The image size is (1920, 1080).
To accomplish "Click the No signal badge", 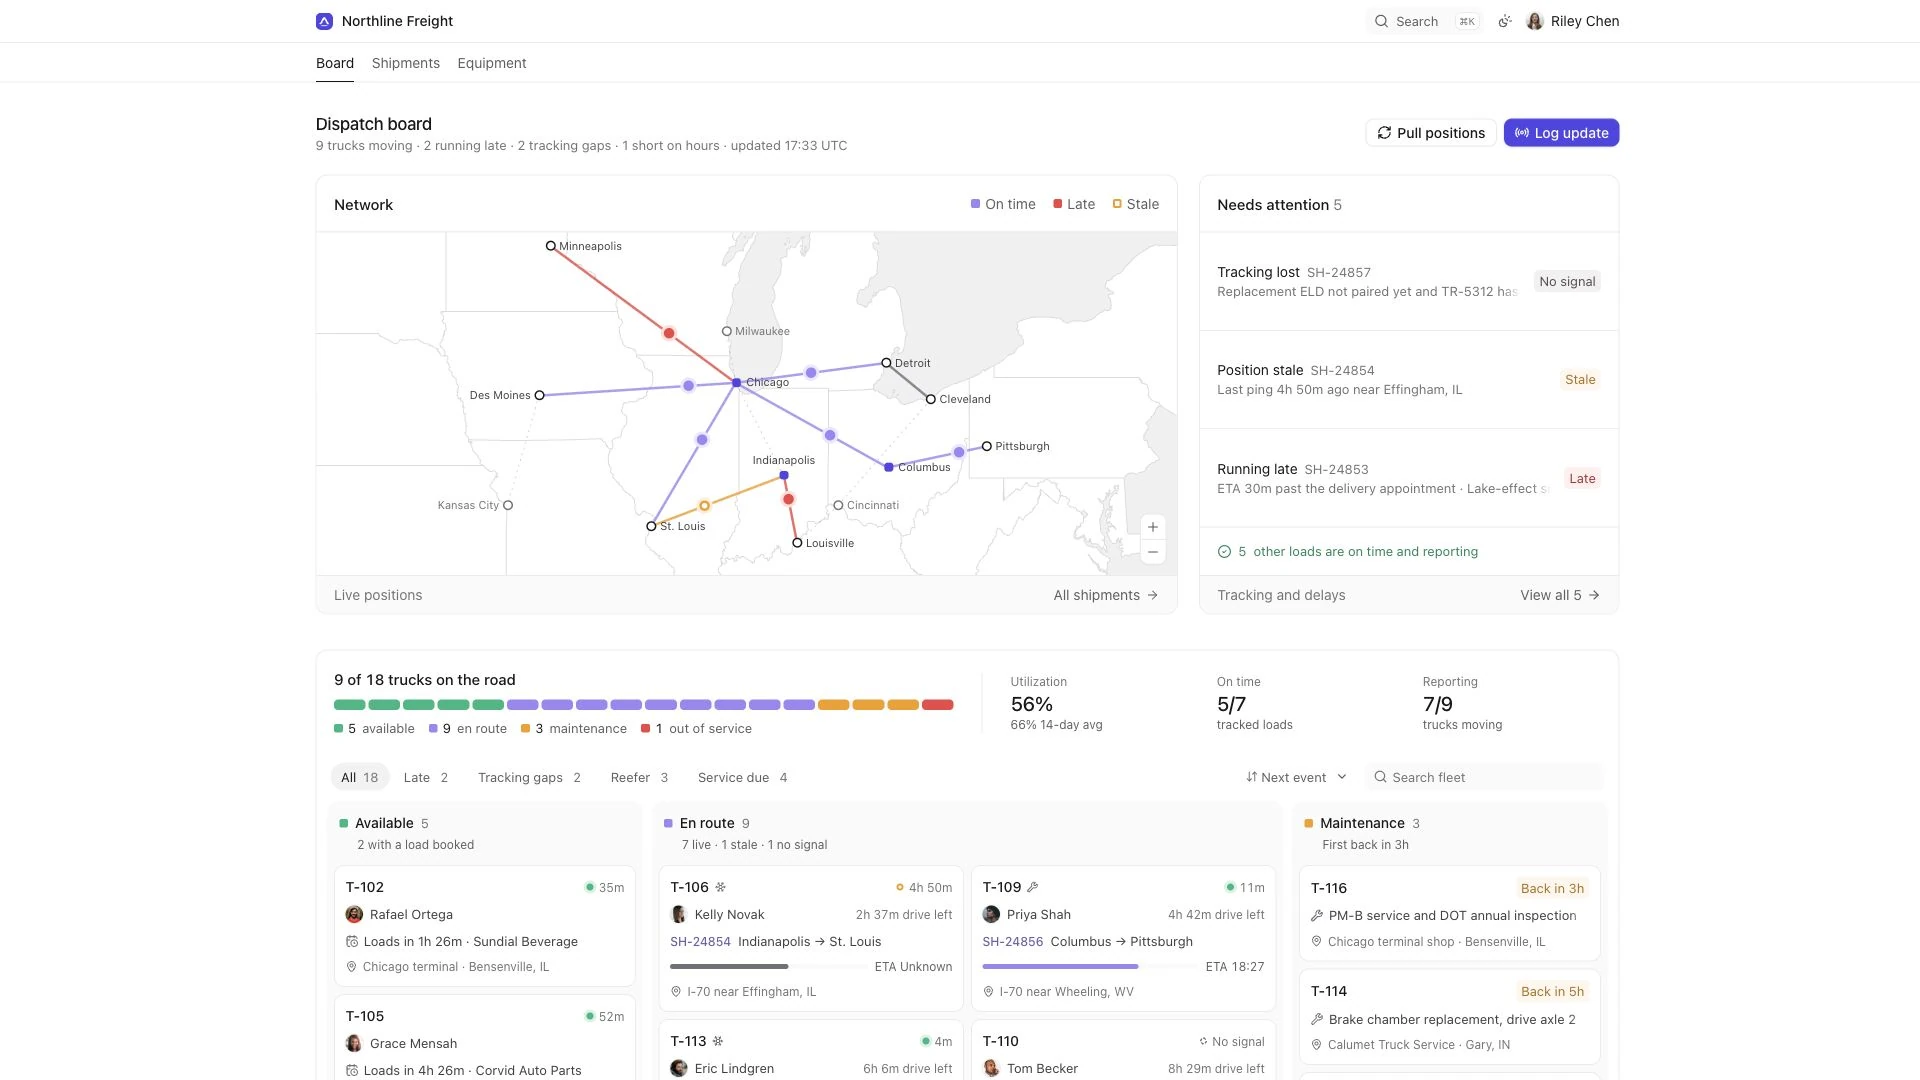I will [1567, 282].
